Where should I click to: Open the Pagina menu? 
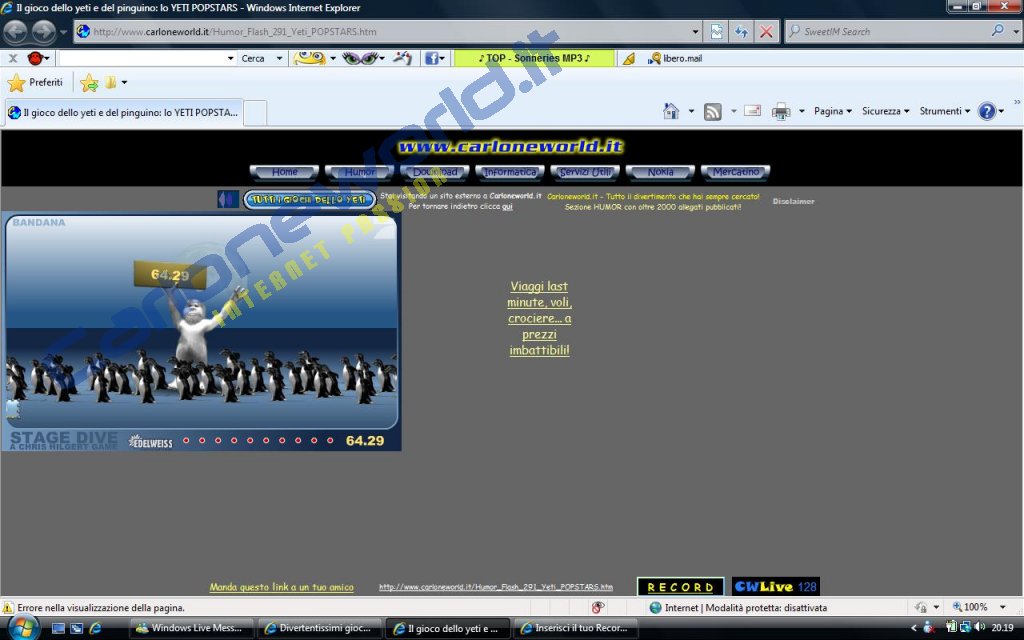[x=833, y=111]
